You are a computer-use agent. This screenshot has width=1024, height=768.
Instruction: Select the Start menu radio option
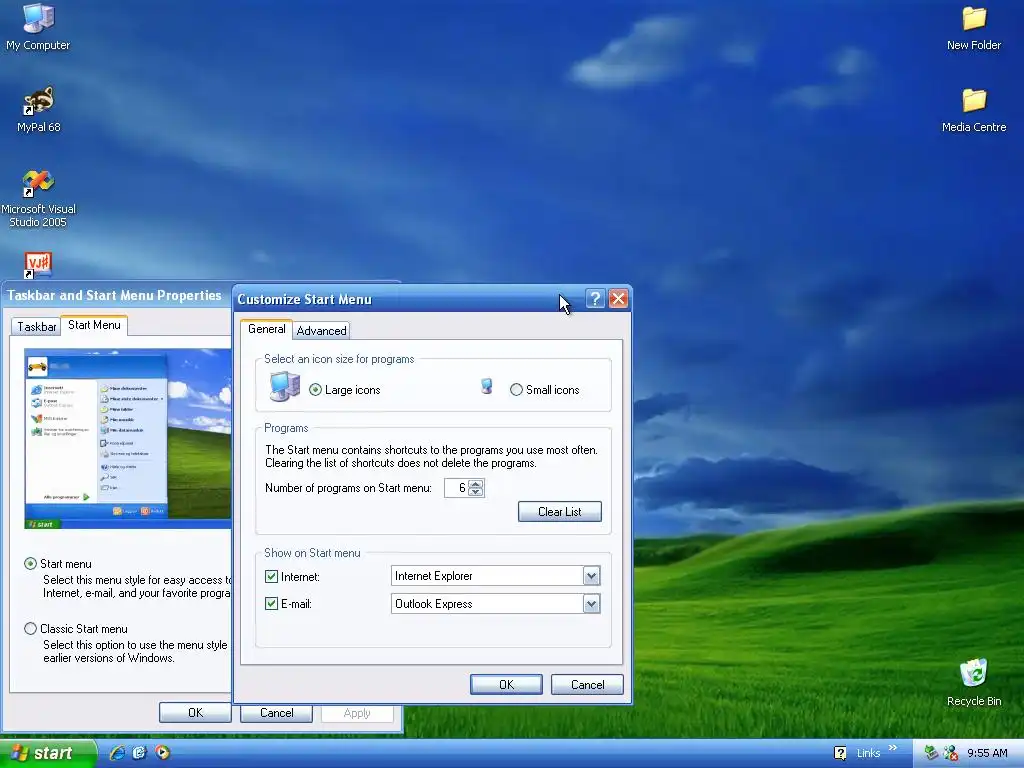30,564
